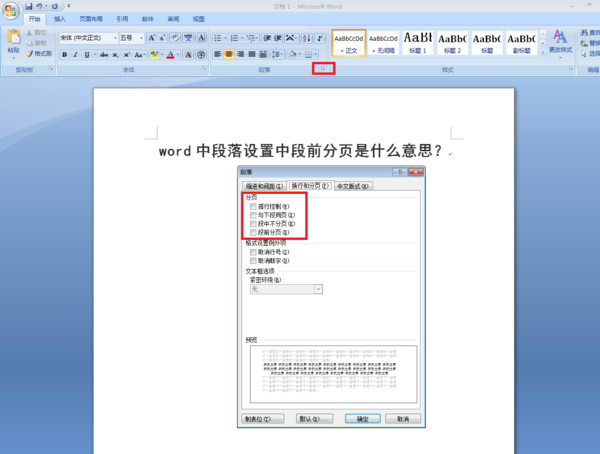Expand the Clipboard group dialog launcher
Screen dimensions: 600x454
pos(51,69)
